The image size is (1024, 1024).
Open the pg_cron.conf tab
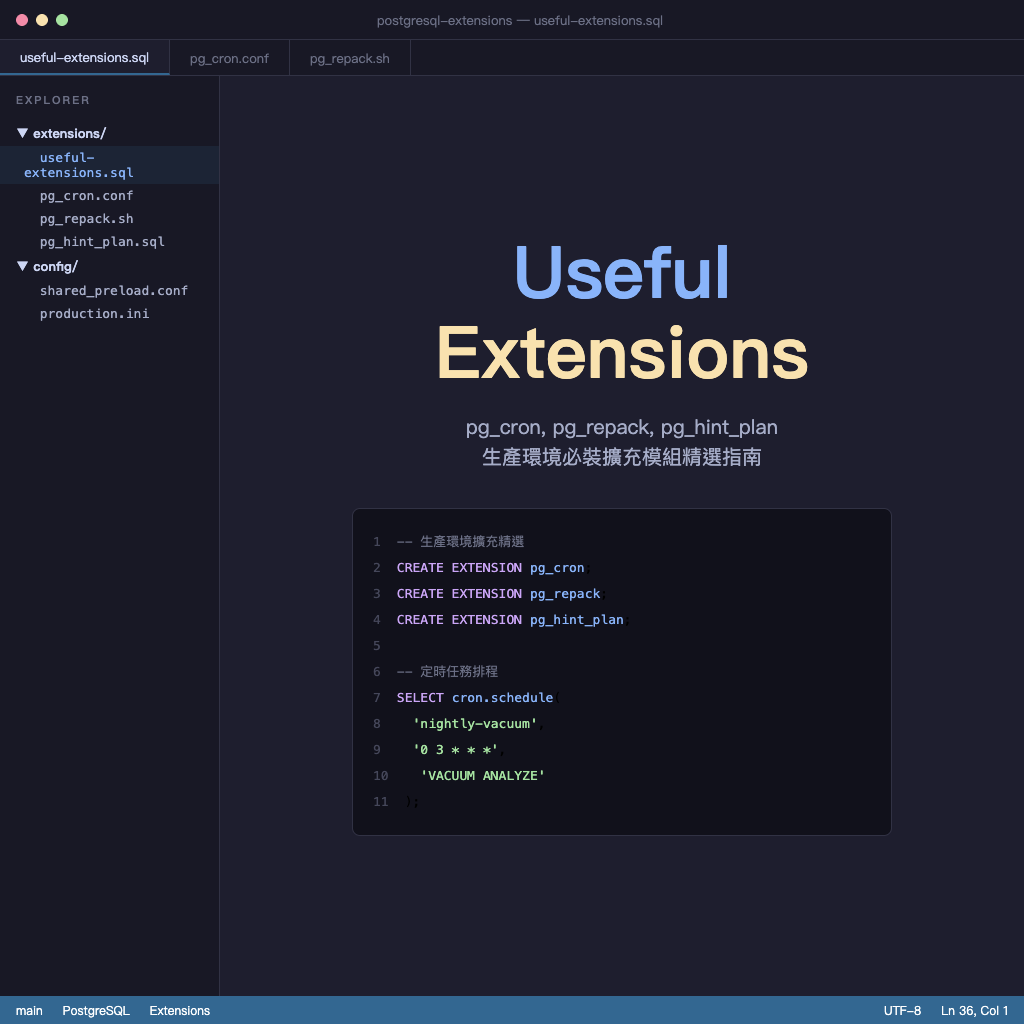(229, 58)
